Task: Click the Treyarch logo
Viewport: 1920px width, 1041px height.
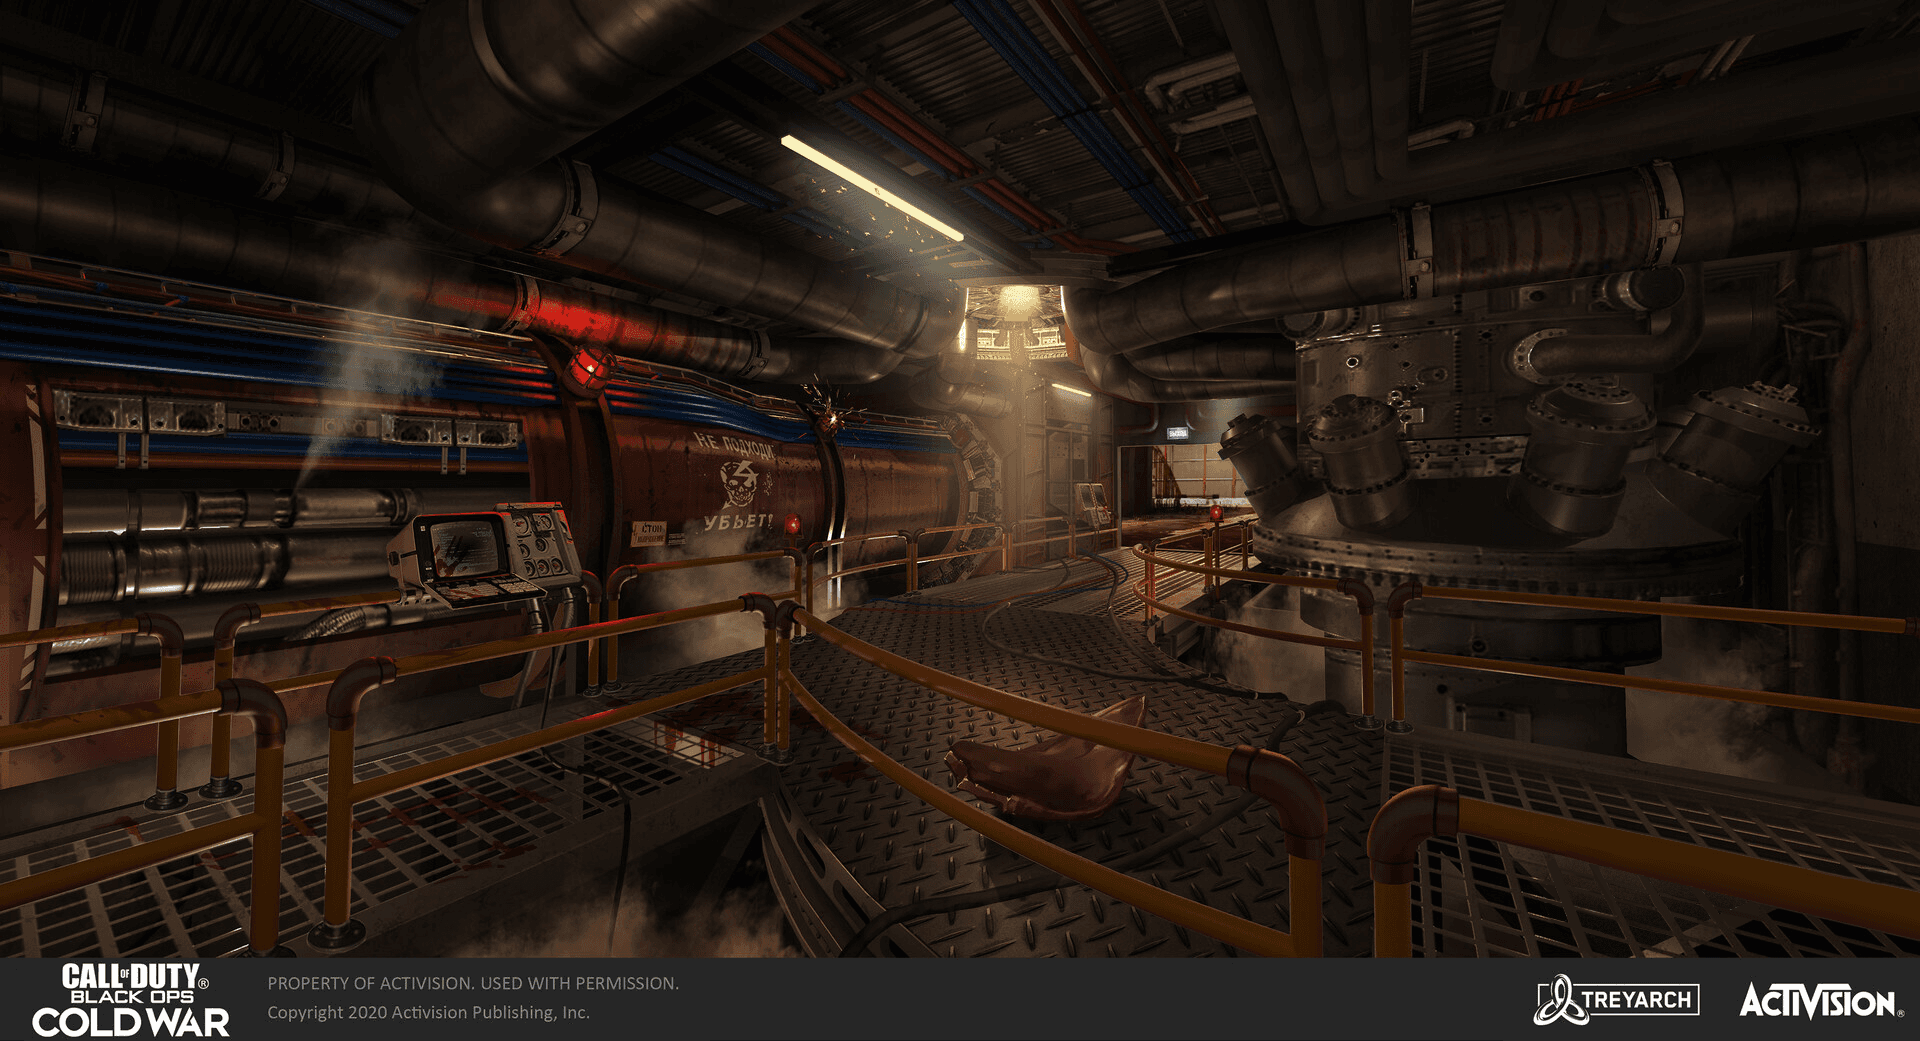Action: (x=1616, y=1000)
